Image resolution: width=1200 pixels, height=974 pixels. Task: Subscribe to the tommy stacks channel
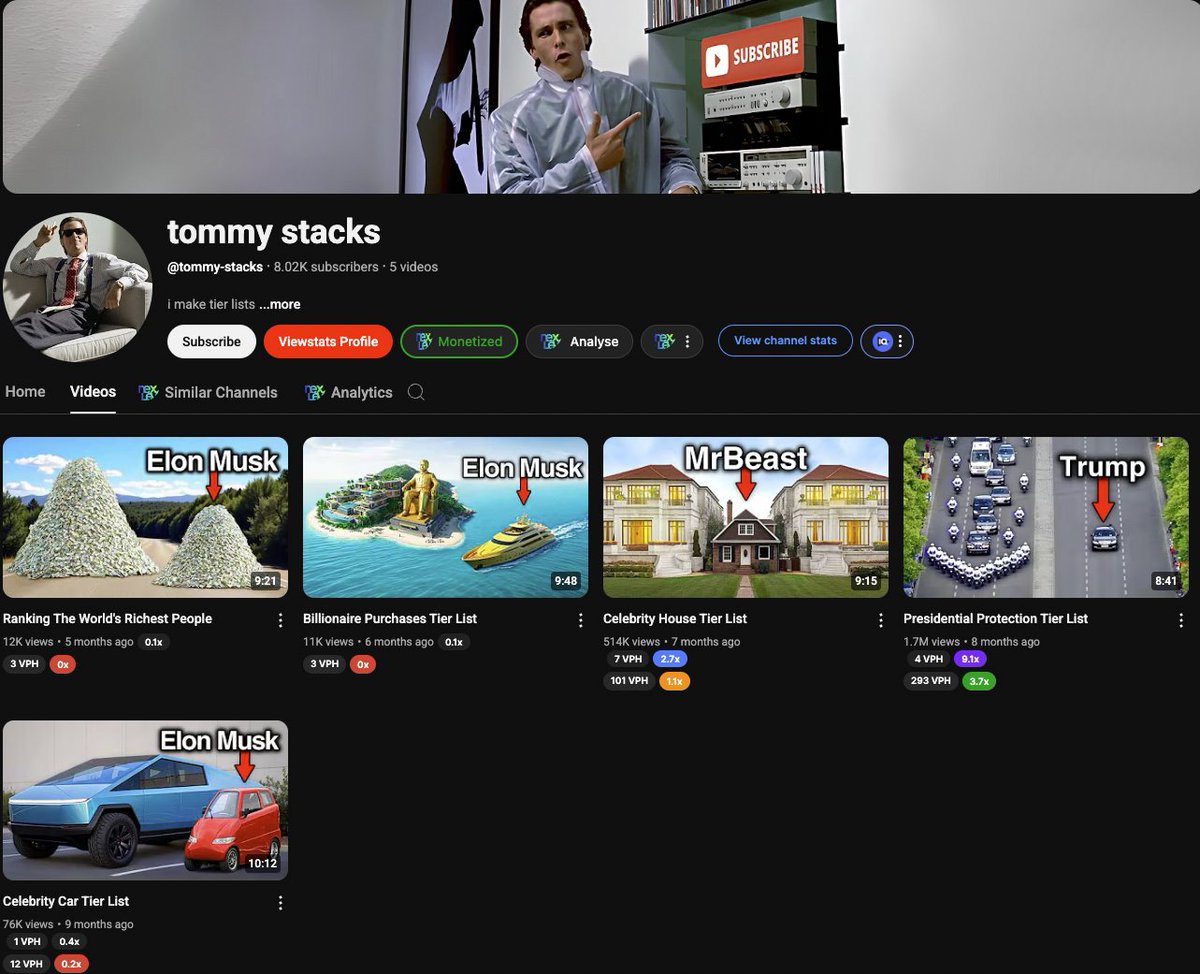[x=212, y=341]
